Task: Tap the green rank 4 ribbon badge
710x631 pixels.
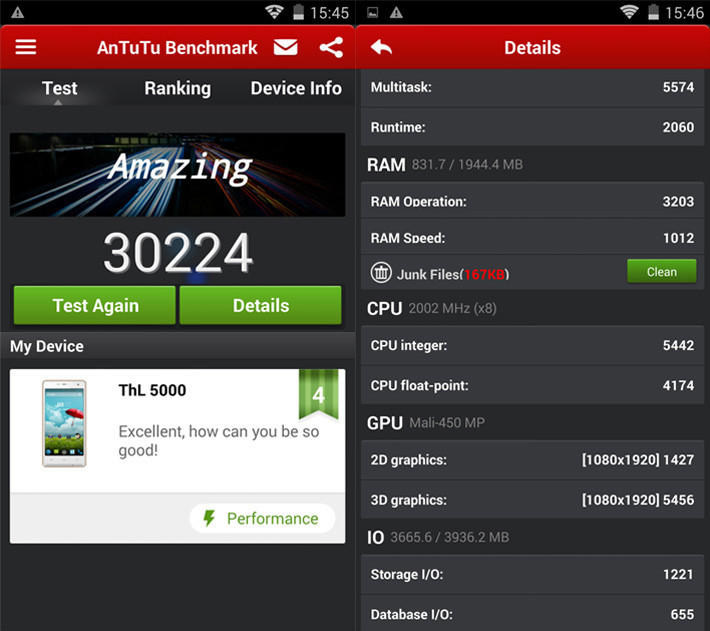Action: [318, 395]
